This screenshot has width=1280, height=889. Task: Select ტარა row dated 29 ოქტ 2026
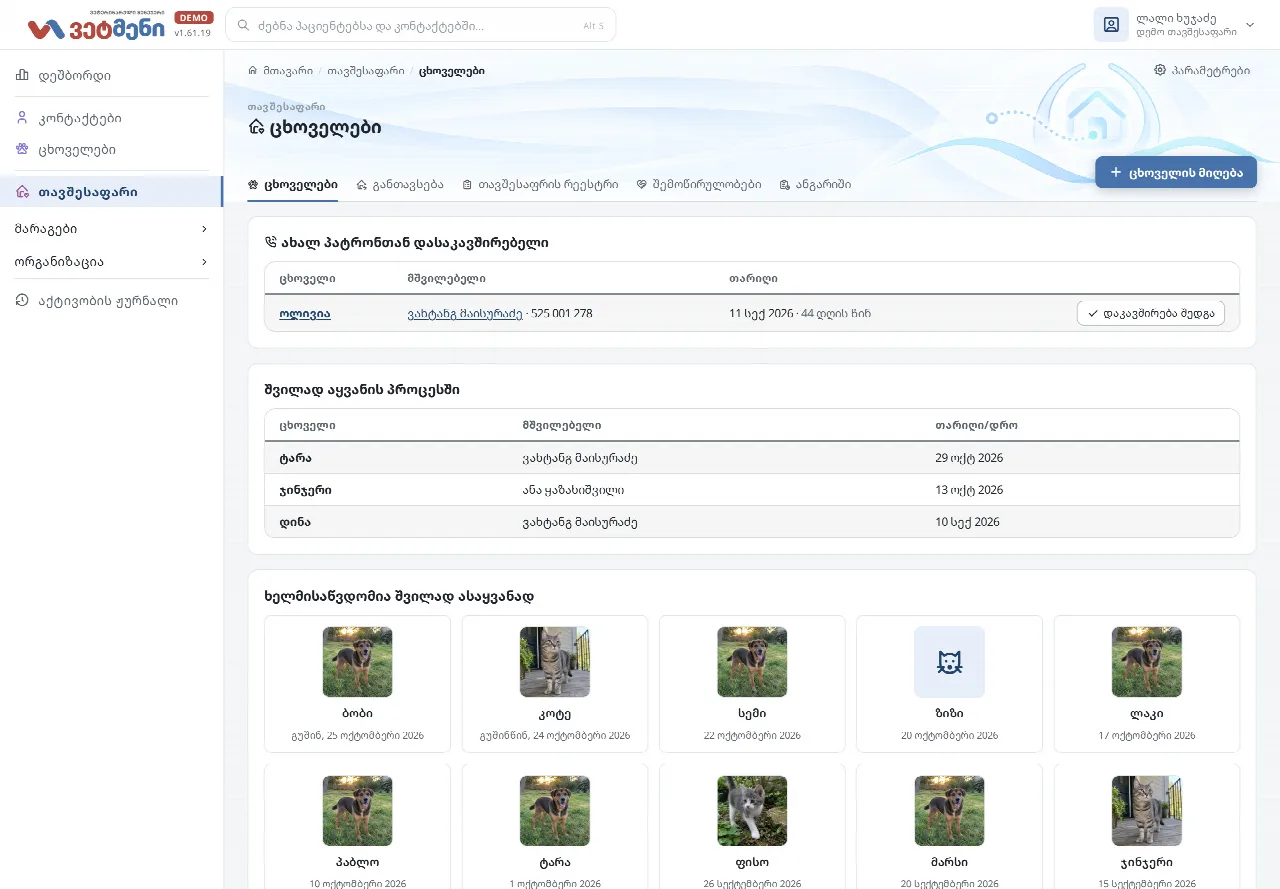click(x=752, y=458)
